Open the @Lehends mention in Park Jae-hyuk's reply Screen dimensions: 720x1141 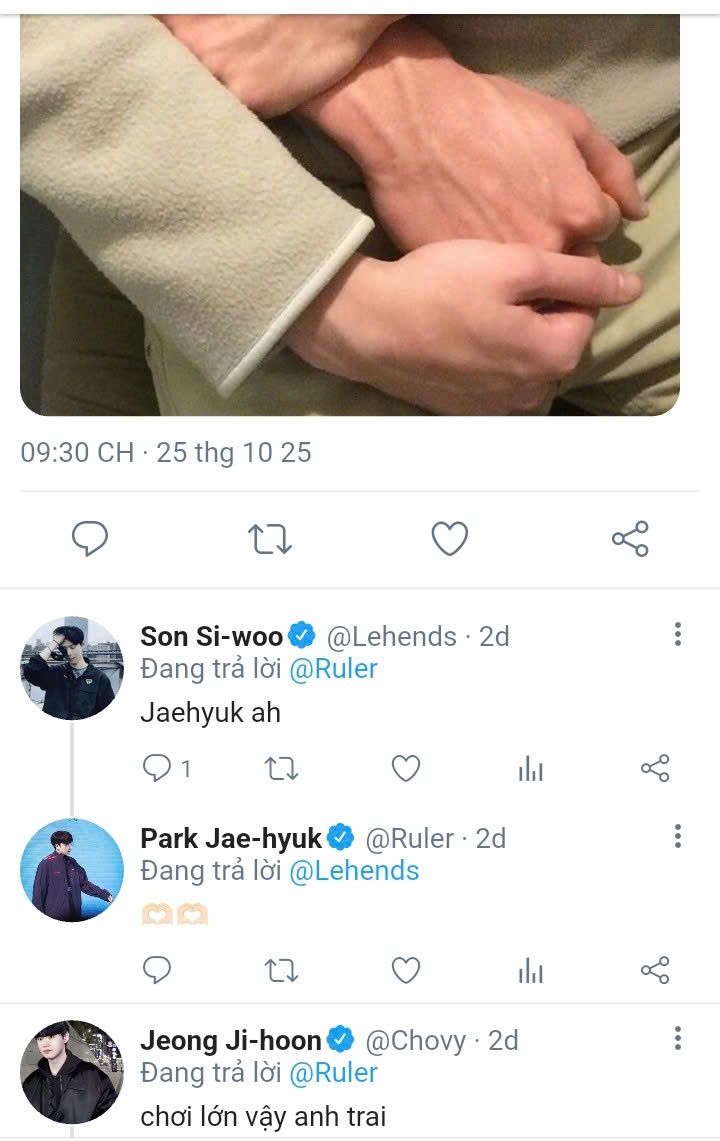(354, 871)
